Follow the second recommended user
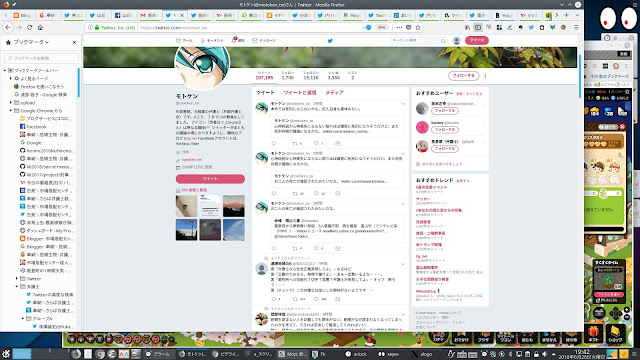Viewport: 640px width, 360px height. click(444, 130)
